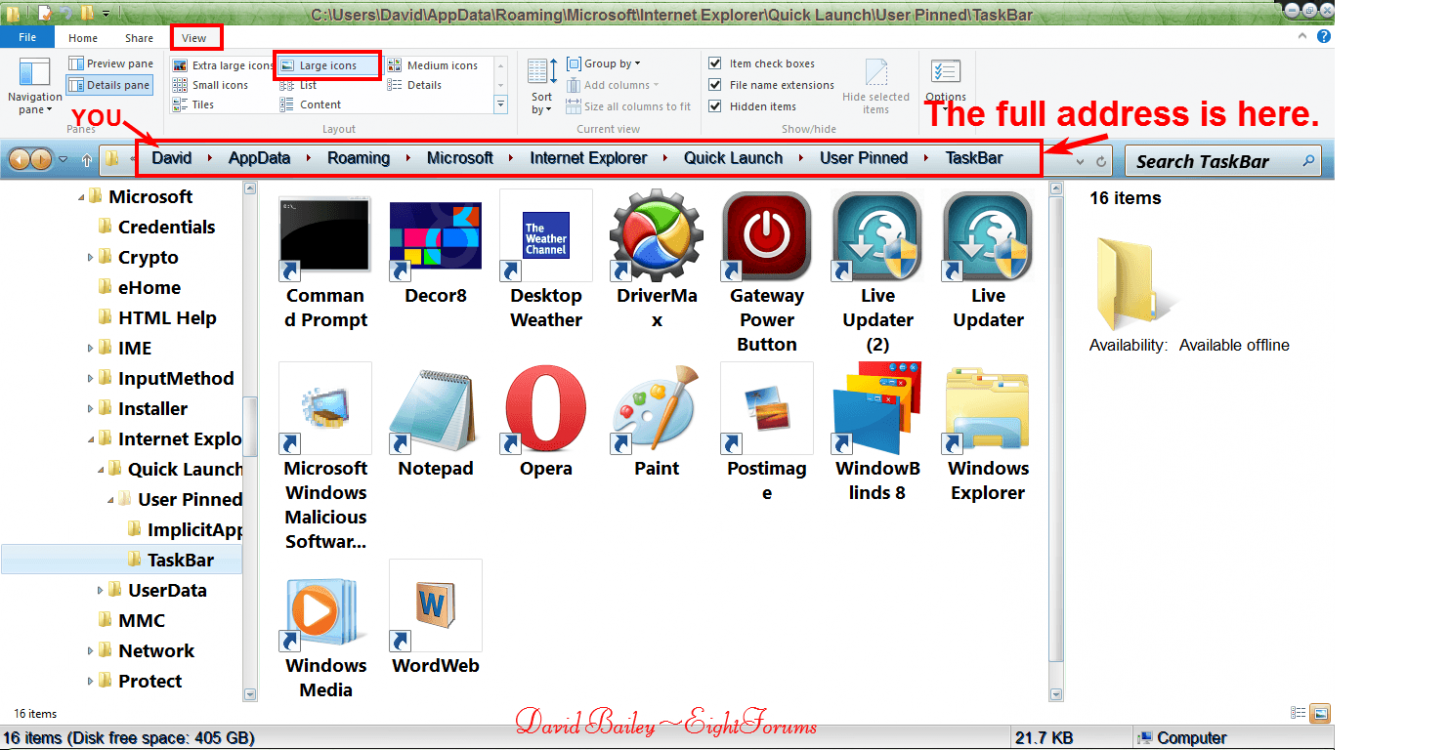
Task: Choose Tiles layout
Action: coord(193,104)
